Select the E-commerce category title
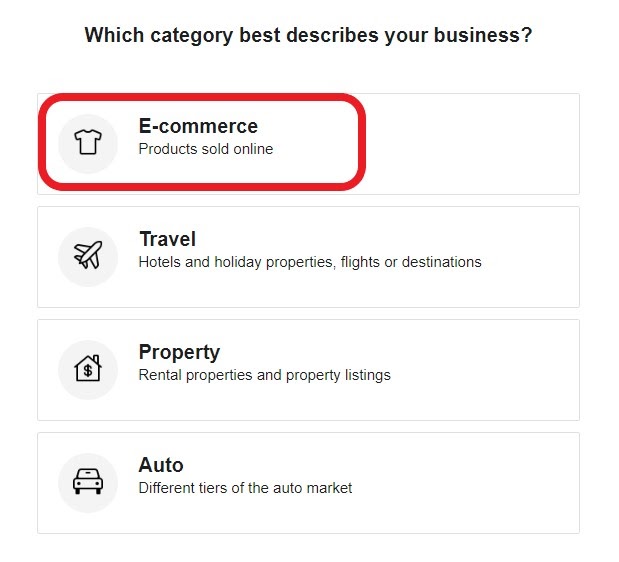The width and height of the screenshot is (619, 562). (x=198, y=126)
